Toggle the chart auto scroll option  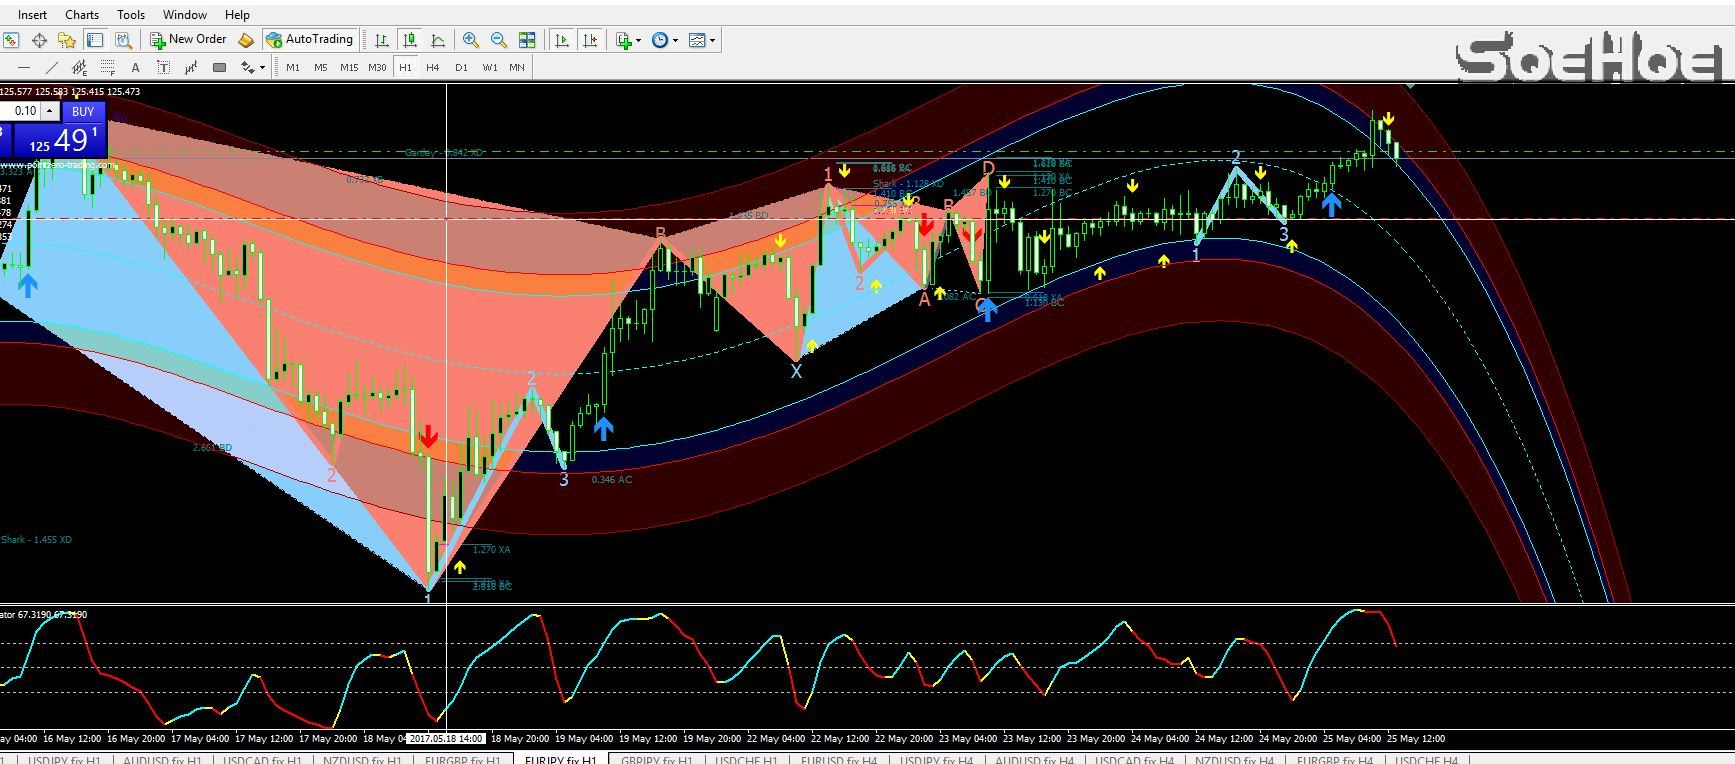pyautogui.click(x=562, y=40)
